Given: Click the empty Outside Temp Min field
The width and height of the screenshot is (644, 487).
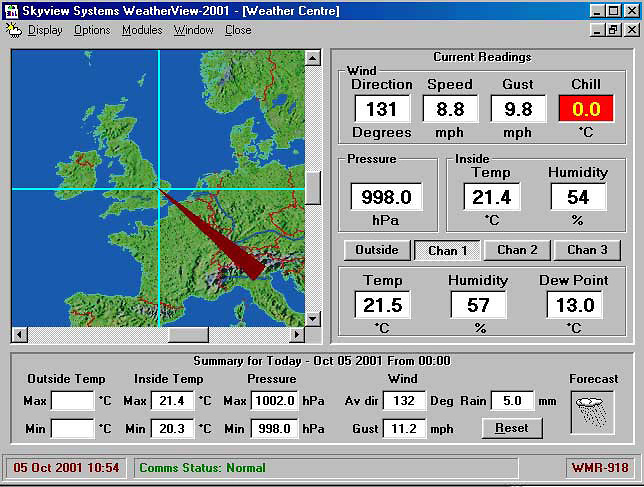Looking at the screenshot, I should 73,429.
